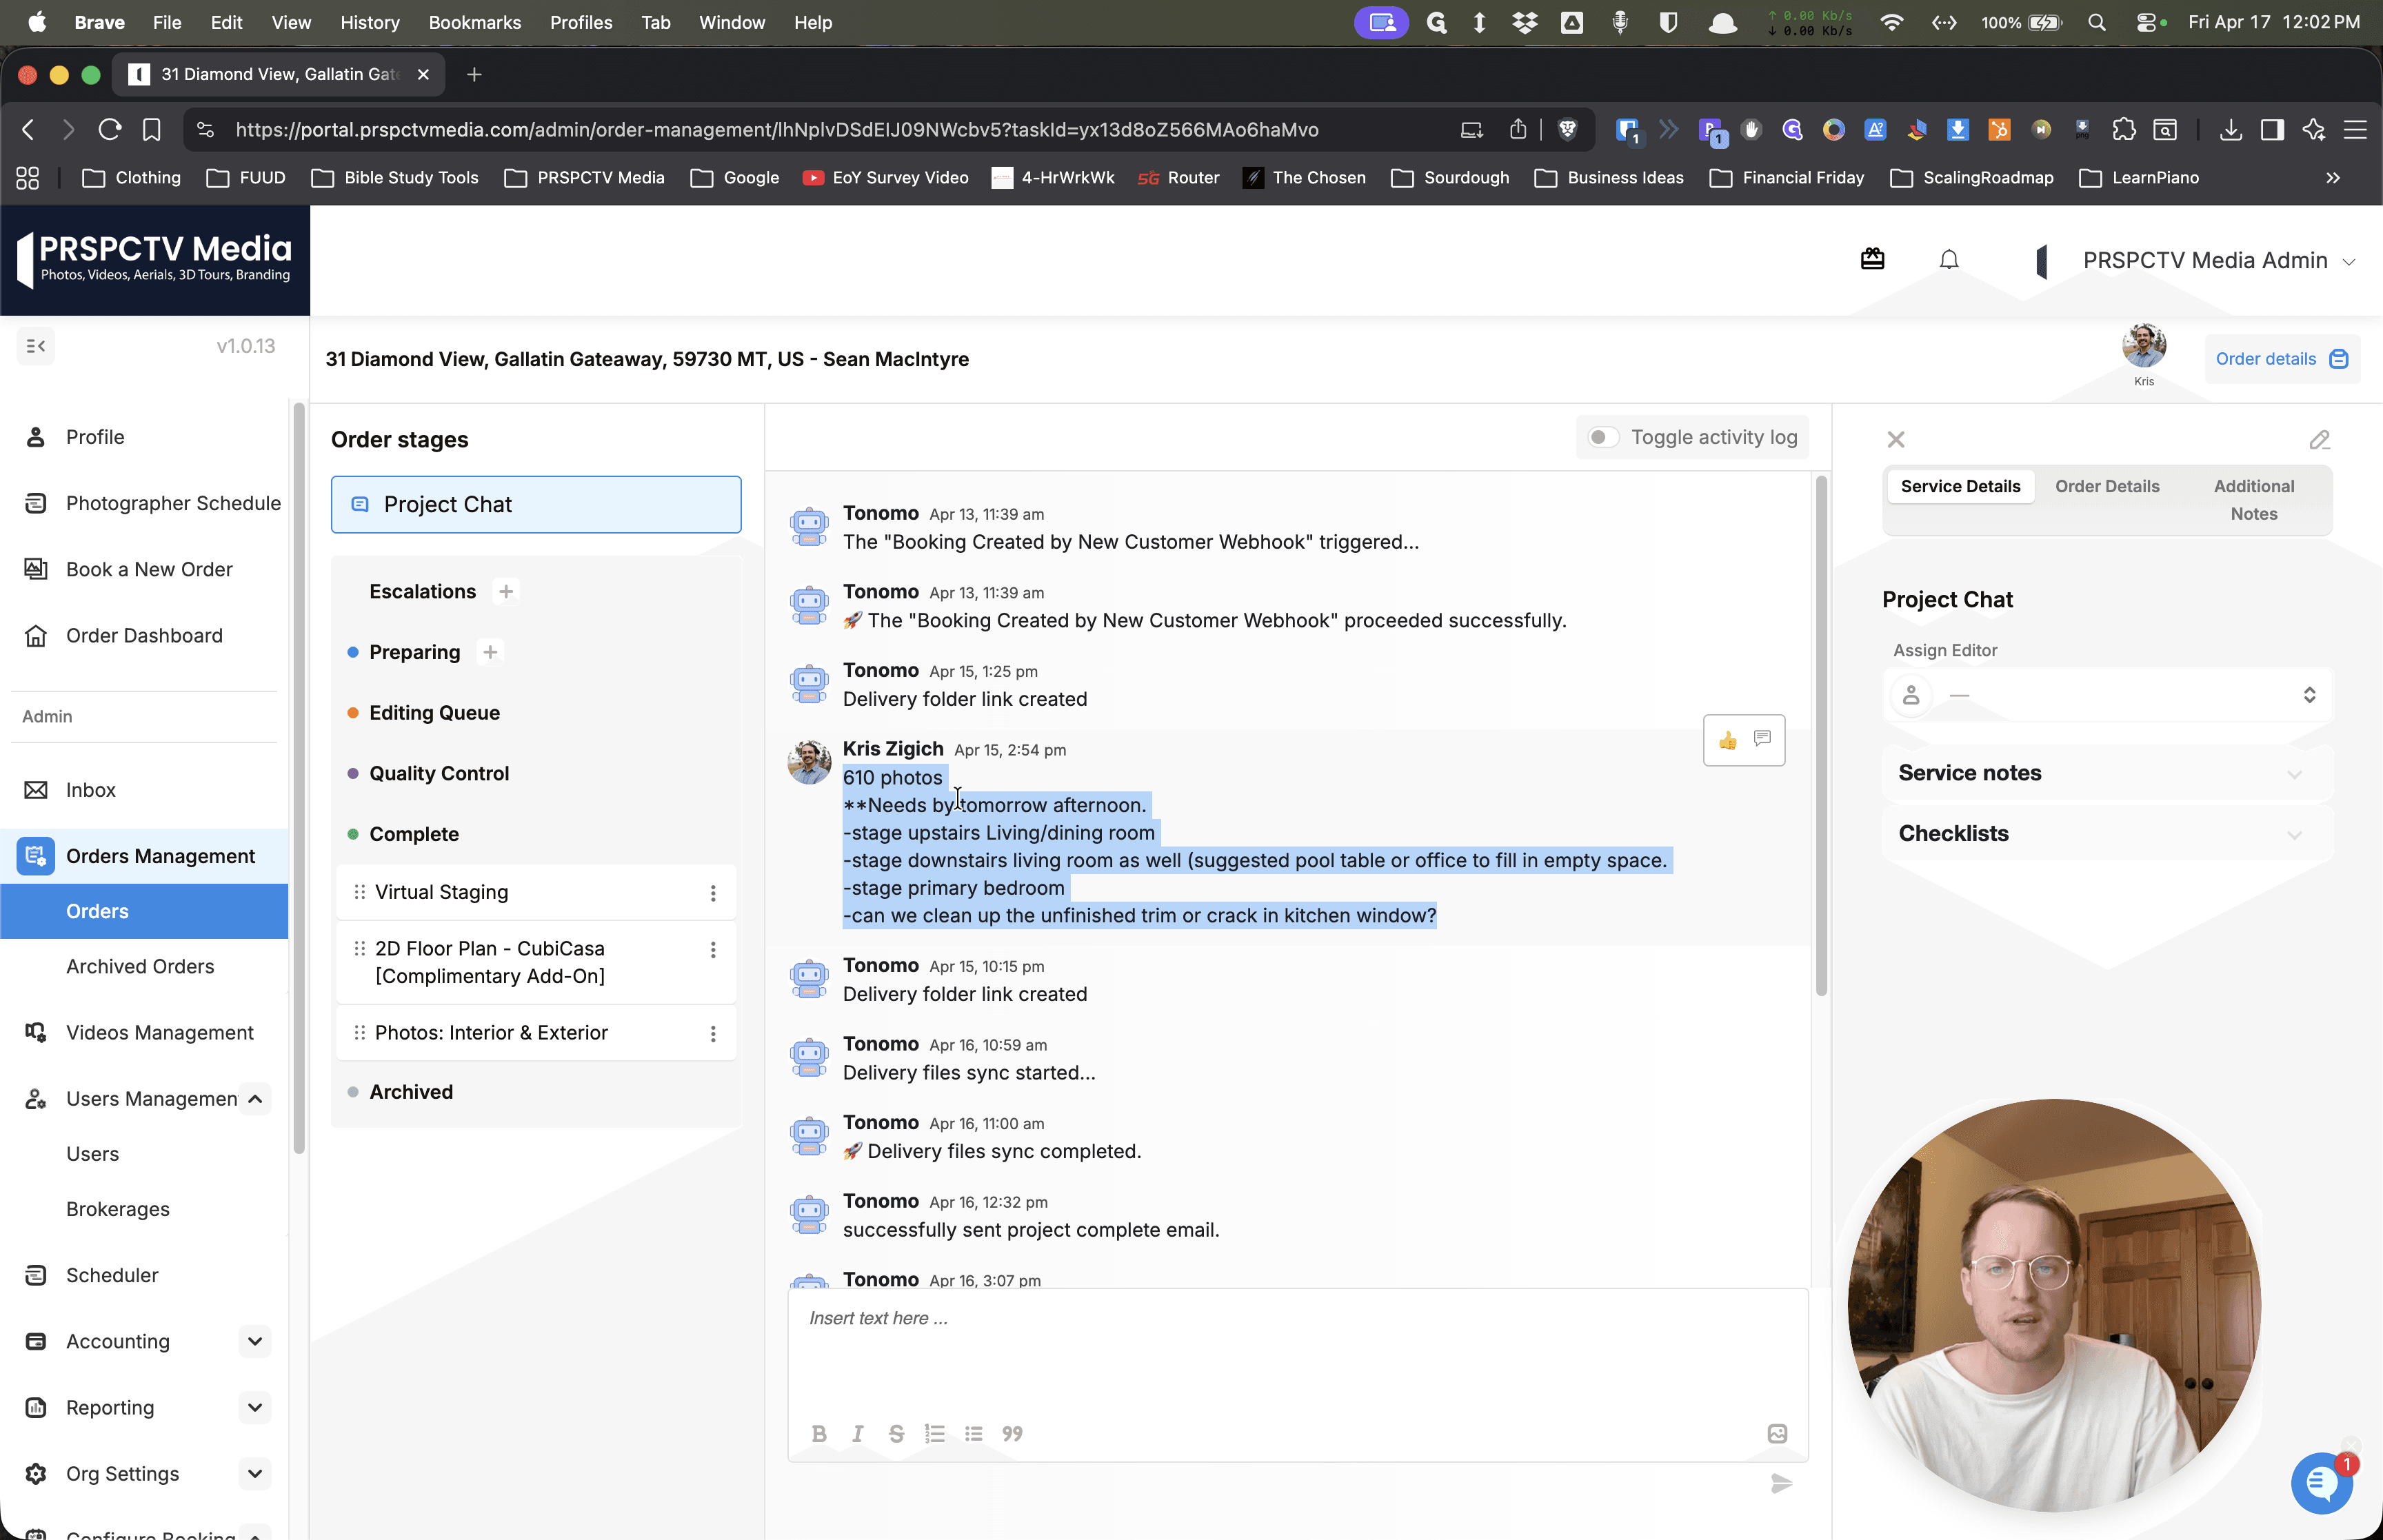Switch to Order Details tab
This screenshot has height=1540, width=2383.
click(2106, 486)
